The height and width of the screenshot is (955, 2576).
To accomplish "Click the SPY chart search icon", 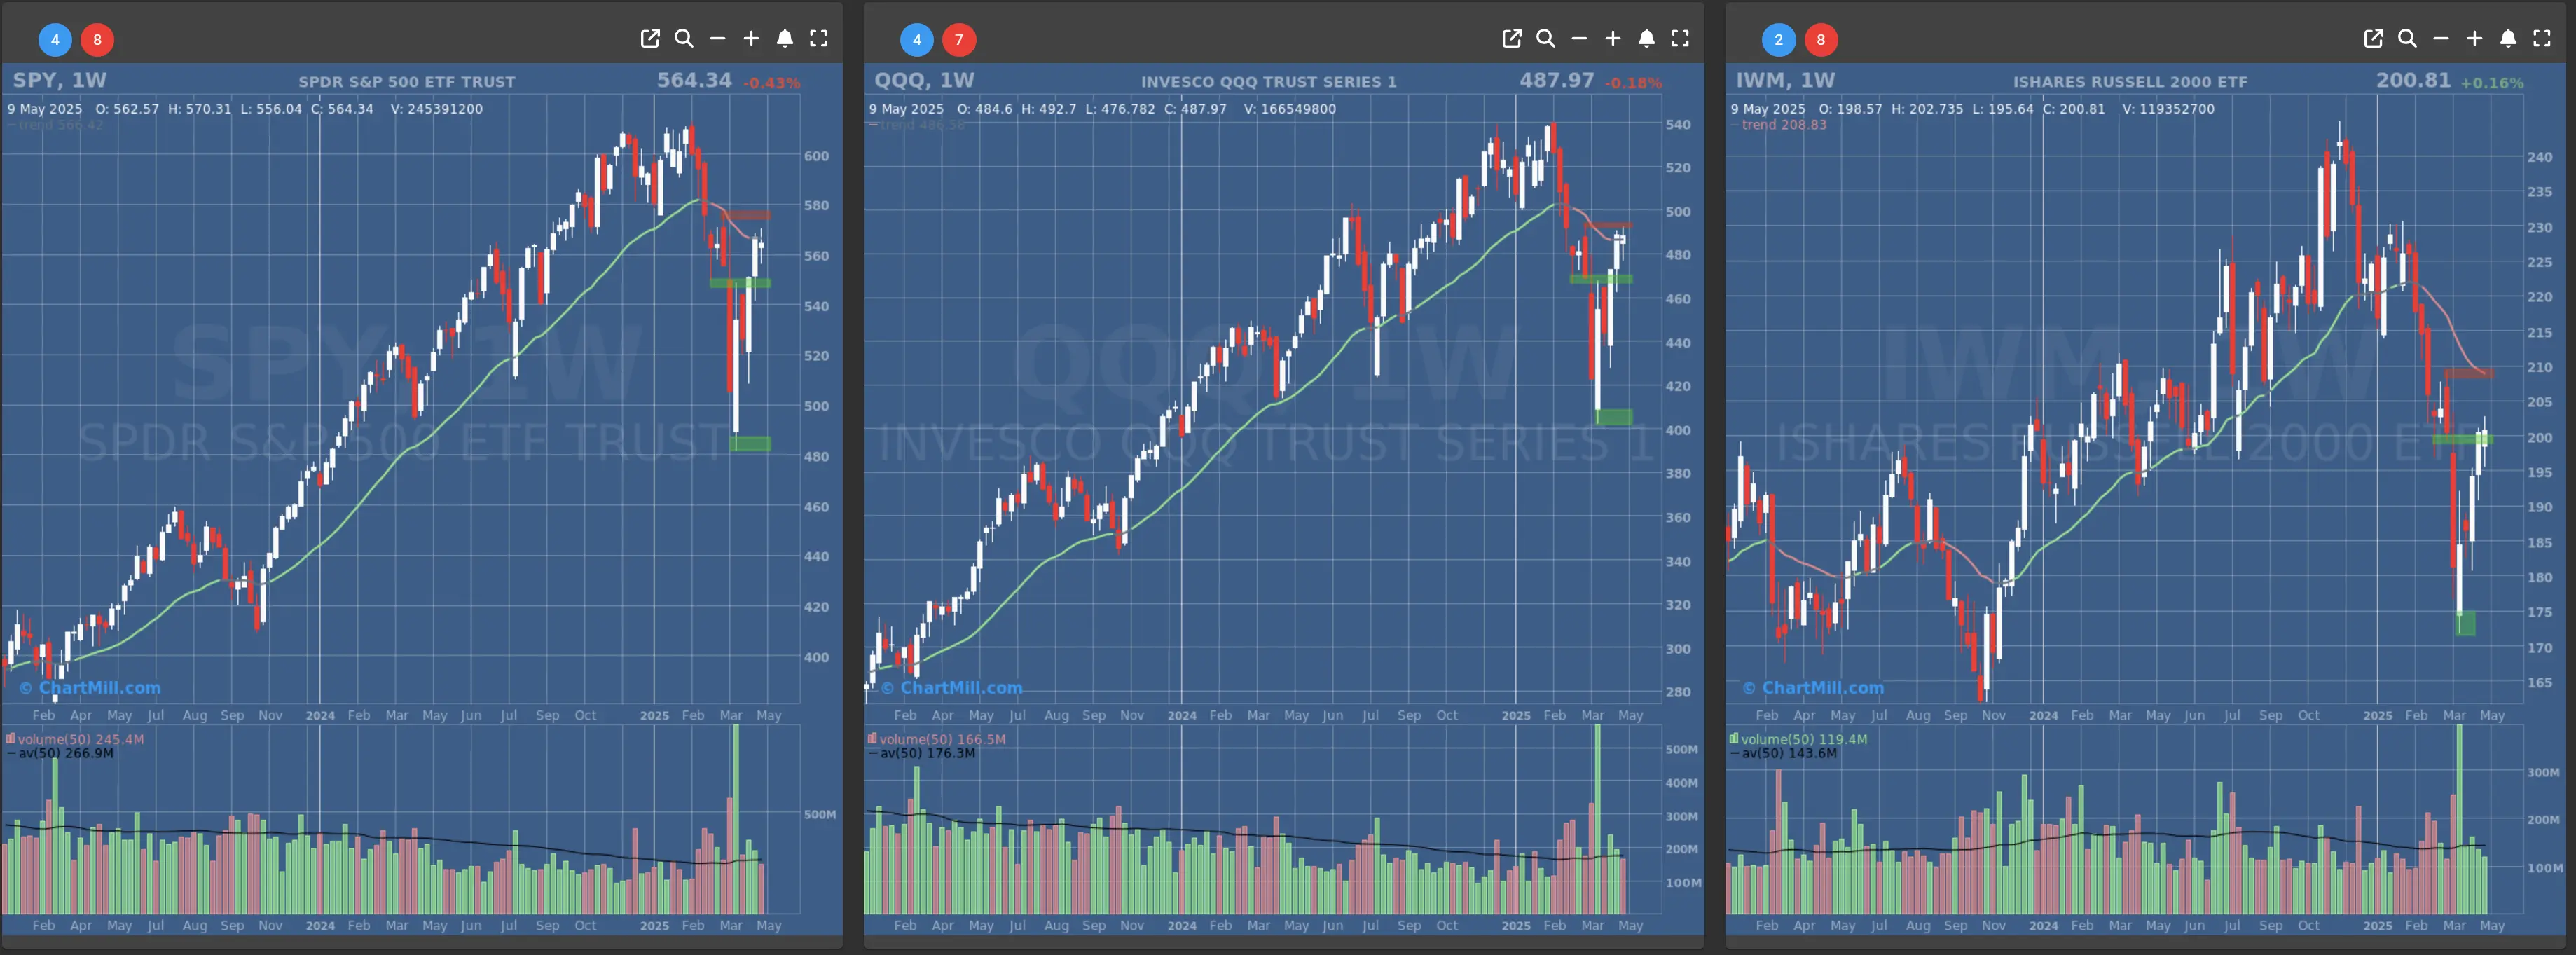I will (x=684, y=38).
